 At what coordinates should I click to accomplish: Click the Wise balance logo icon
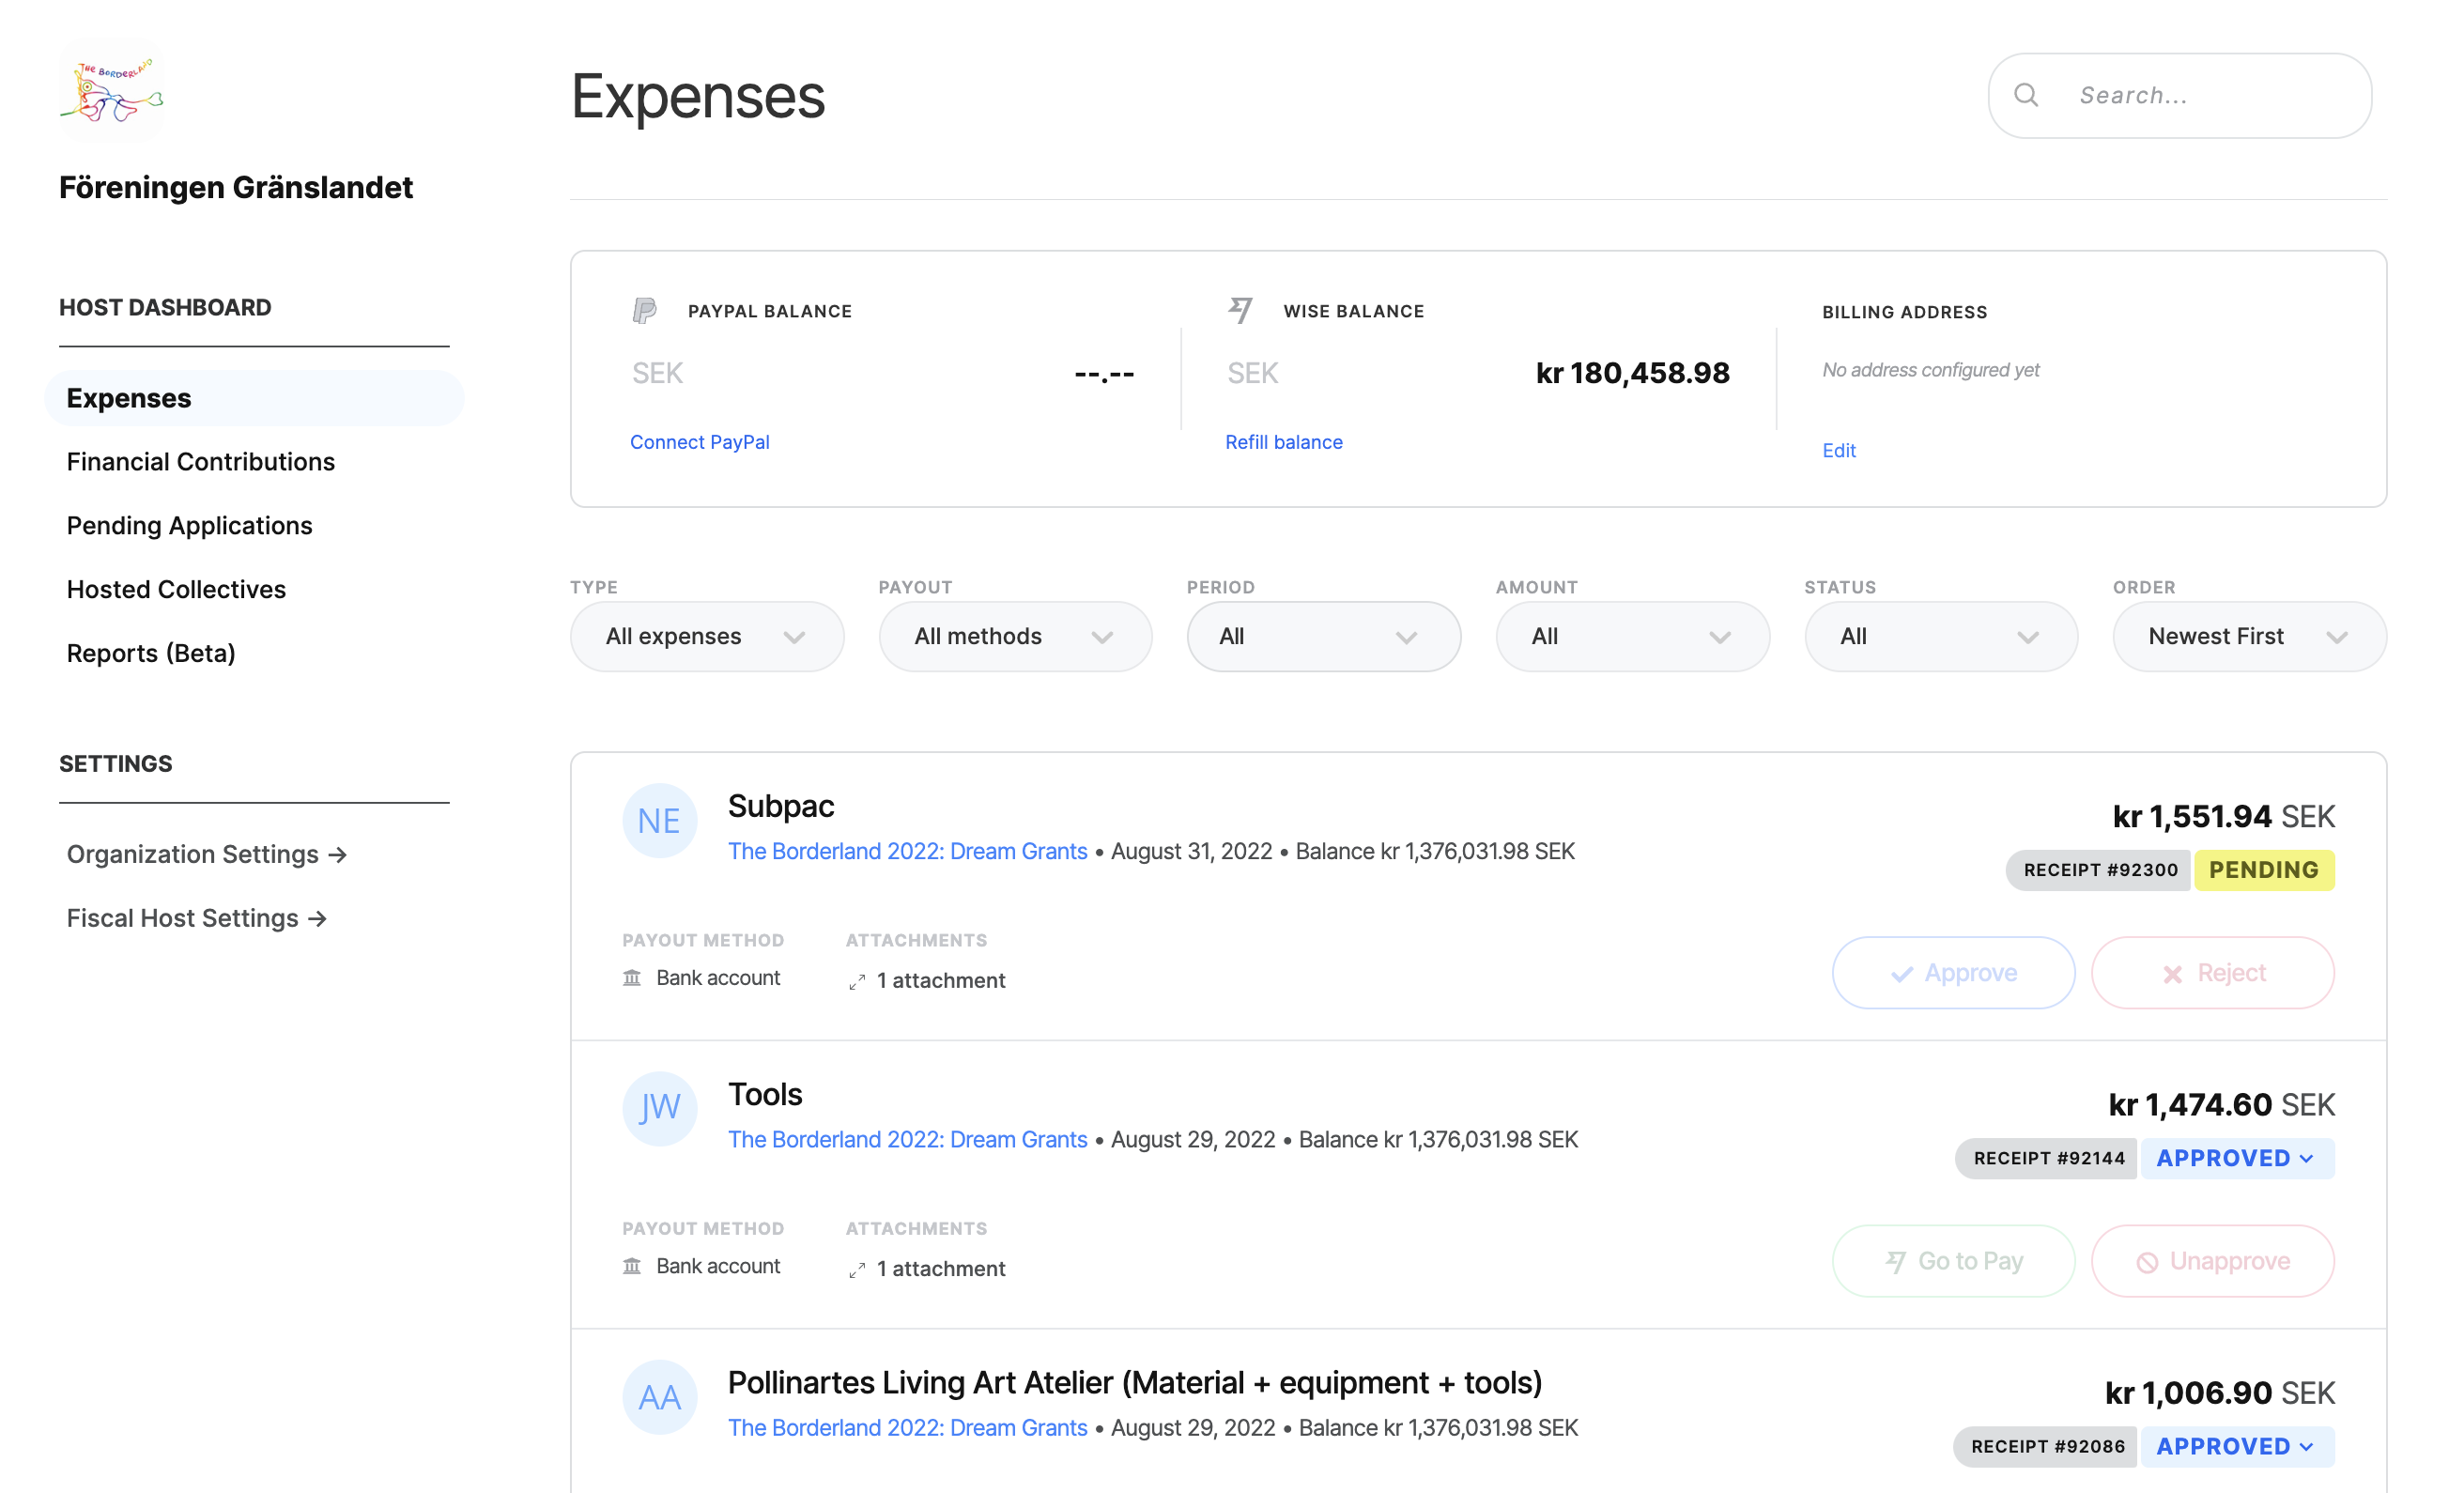tap(1240, 310)
